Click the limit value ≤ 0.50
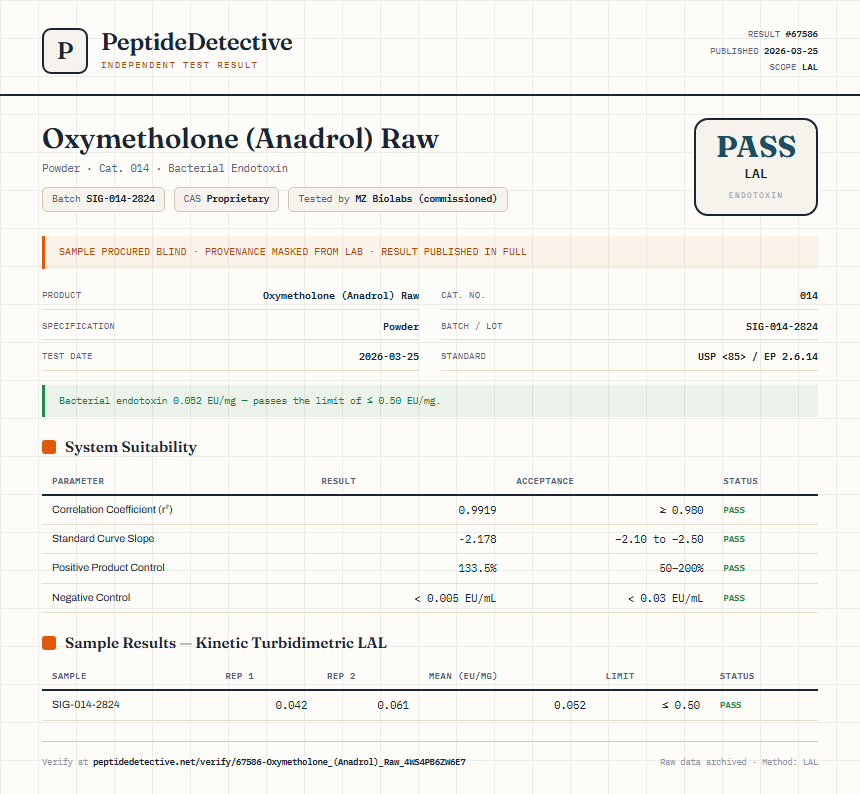The width and height of the screenshot is (860, 794). pyautogui.click(x=681, y=706)
